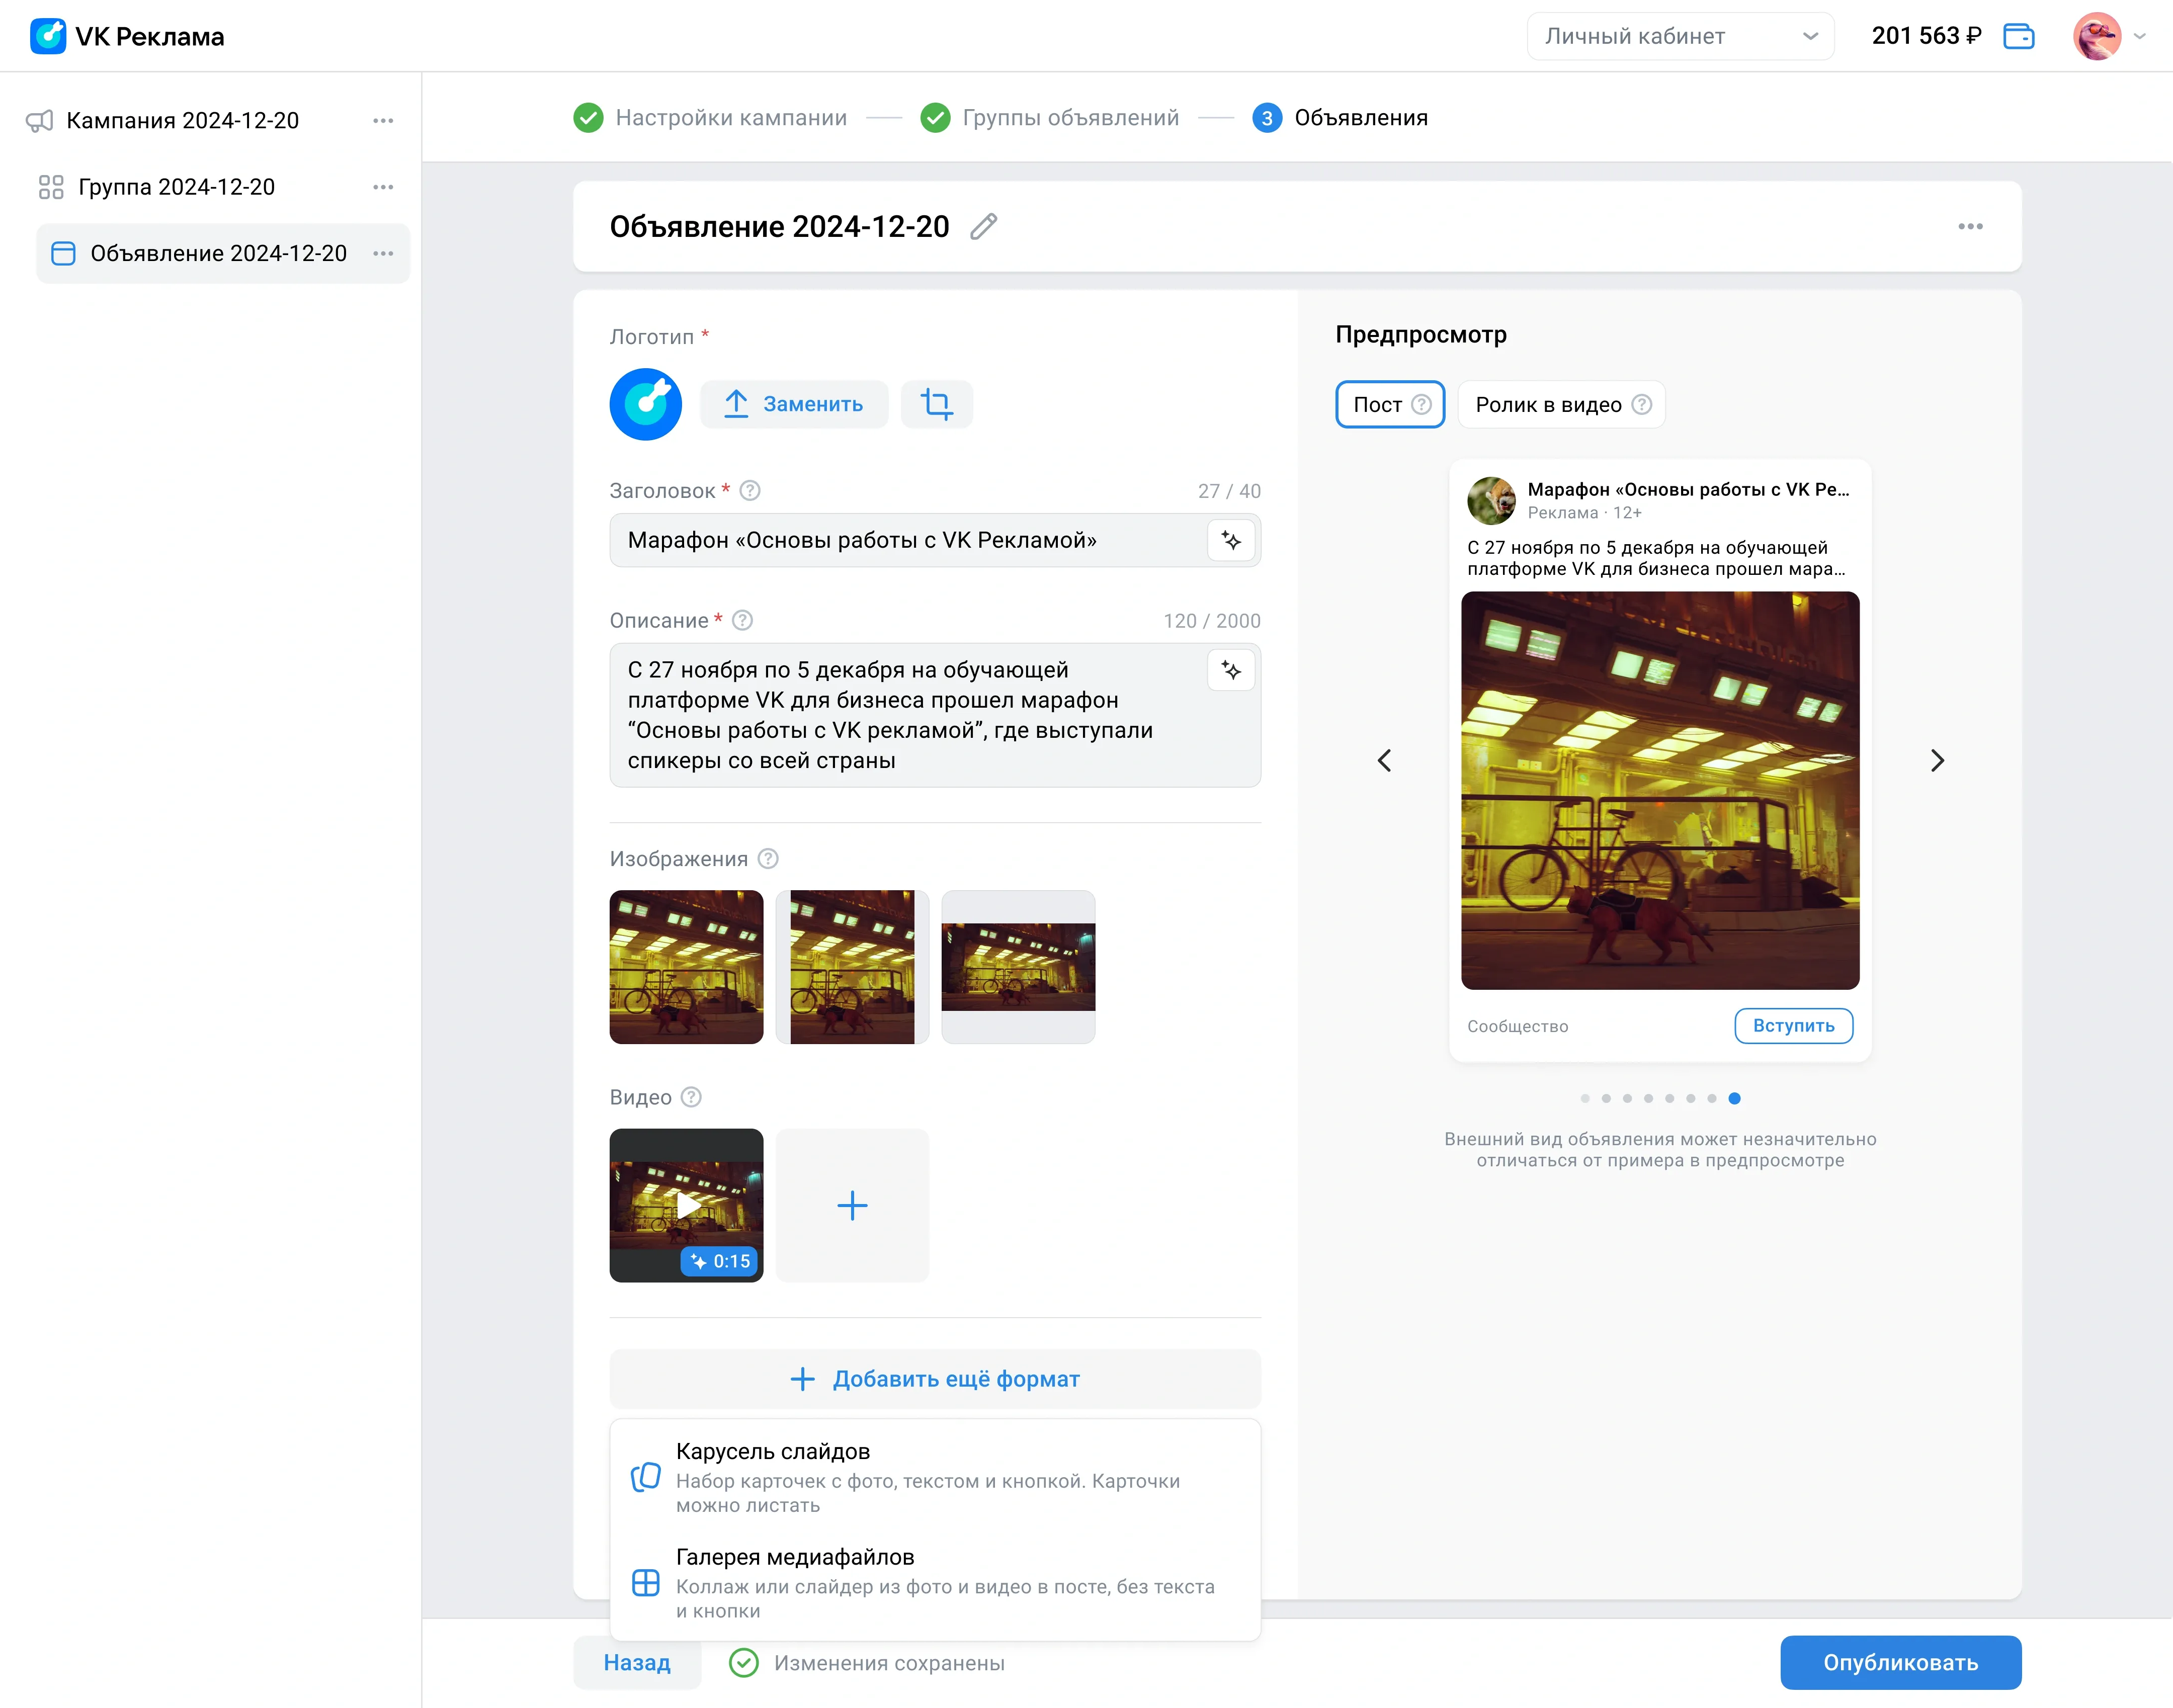The height and width of the screenshot is (1708, 2173).
Task: Generate description with AI sparkle
Action: click(1231, 670)
